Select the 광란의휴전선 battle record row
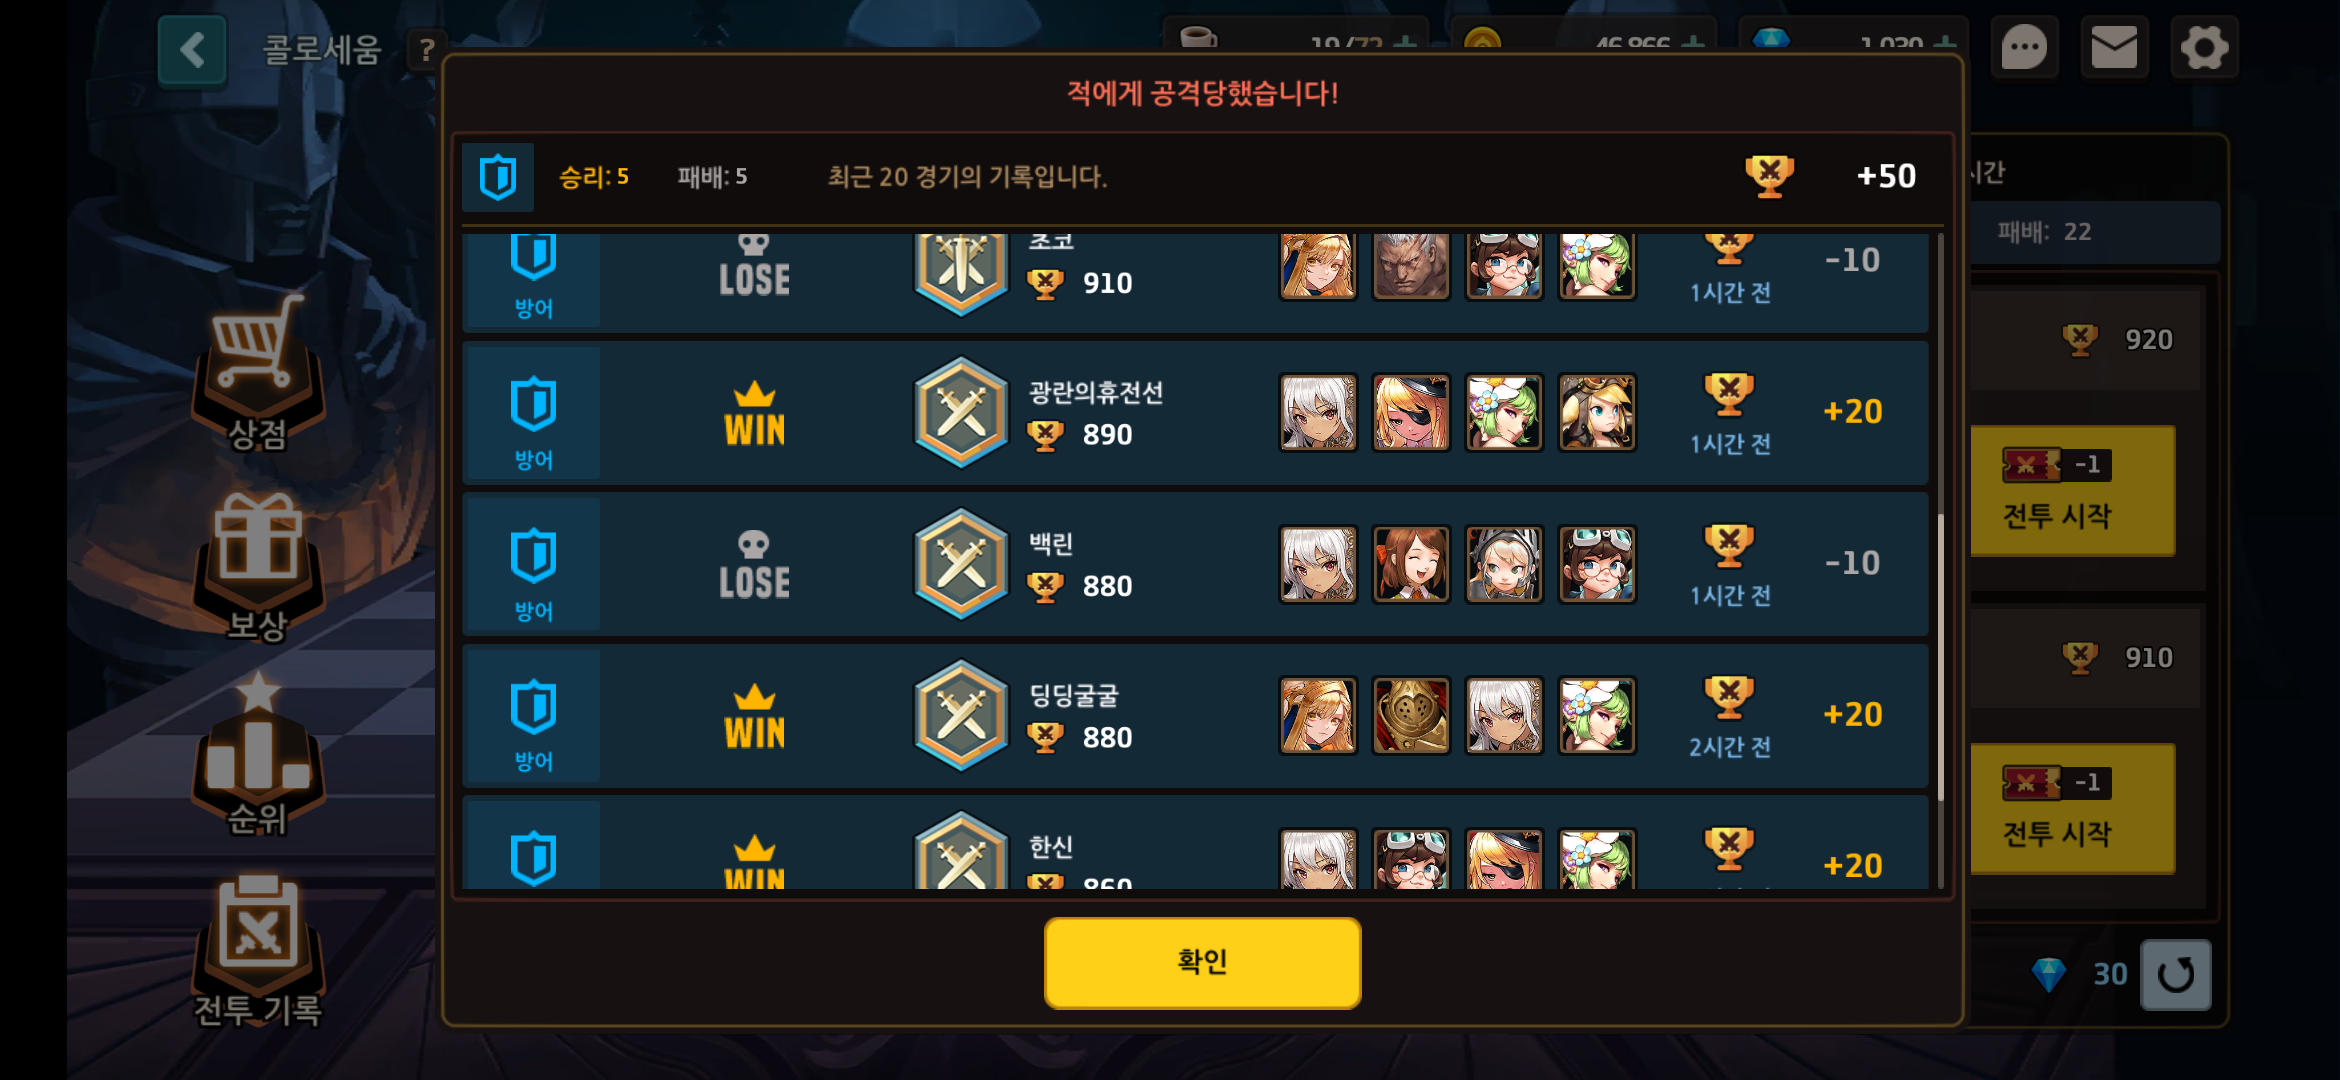 pyautogui.click(x=1195, y=413)
